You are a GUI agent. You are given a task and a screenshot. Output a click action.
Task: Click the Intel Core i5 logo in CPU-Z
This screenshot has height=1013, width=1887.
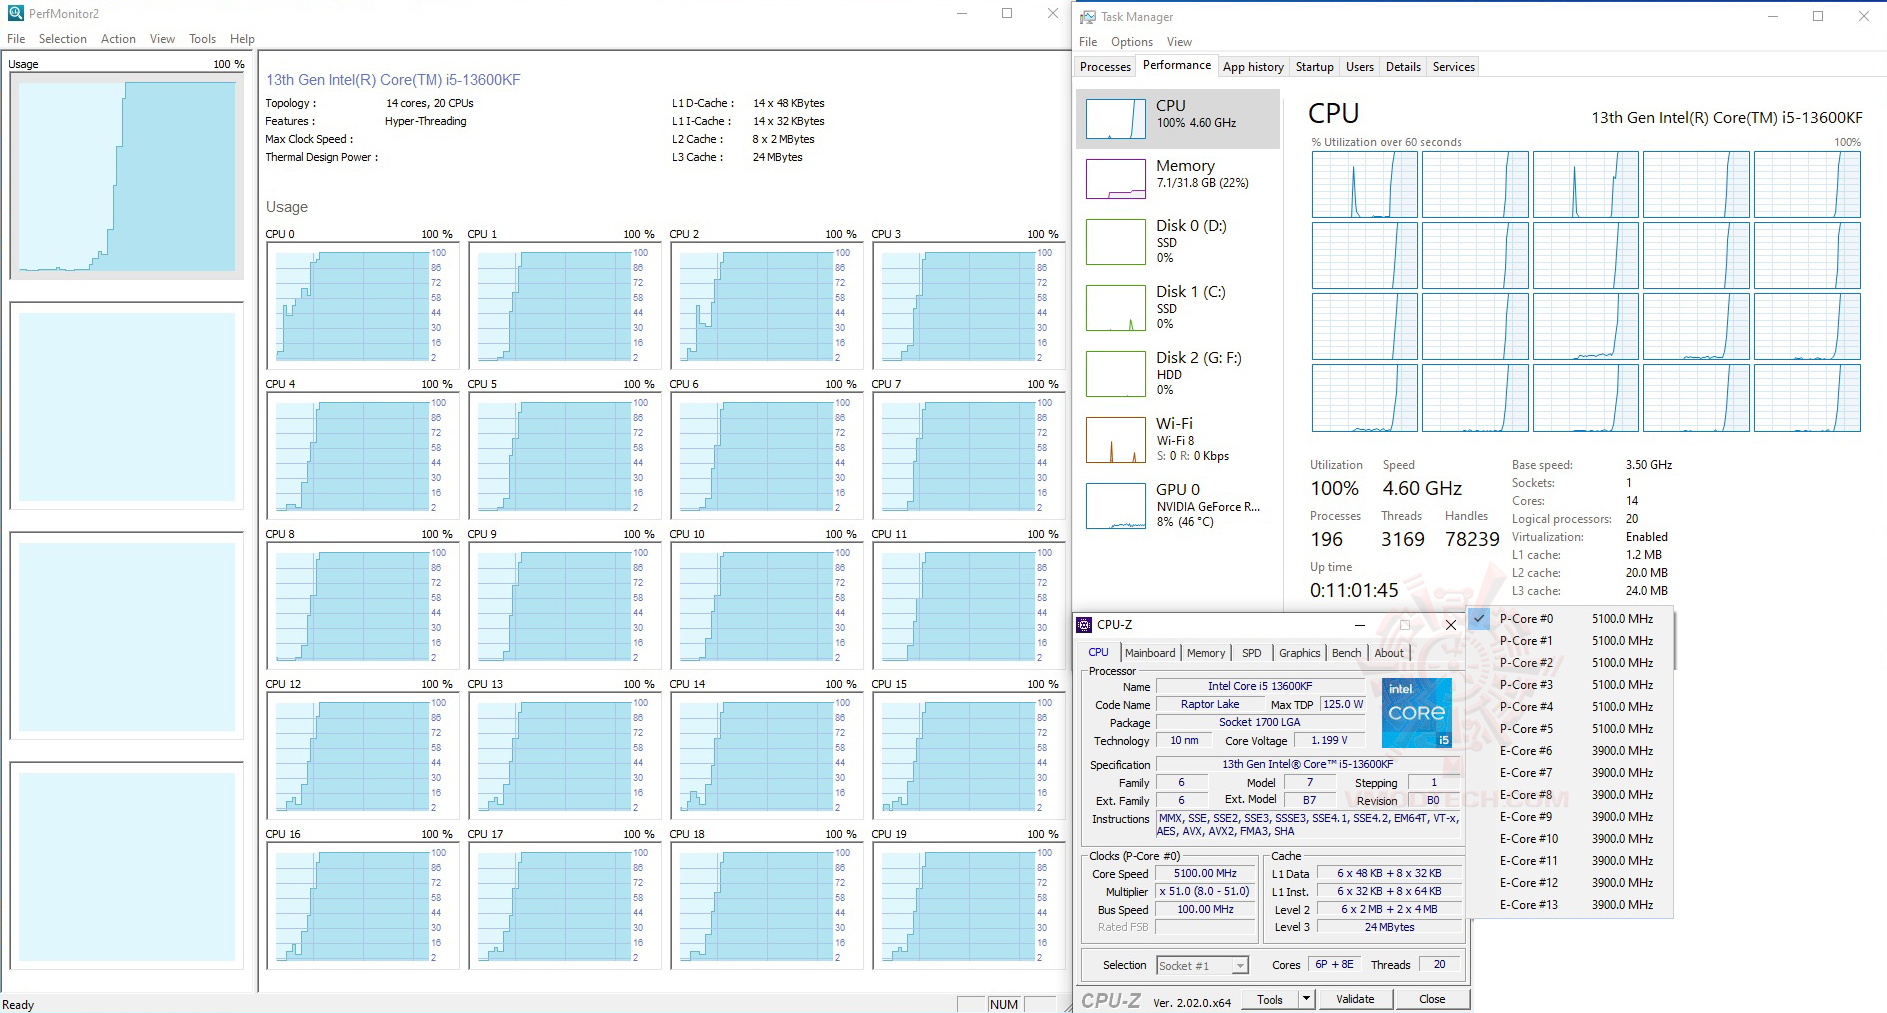coord(1416,713)
